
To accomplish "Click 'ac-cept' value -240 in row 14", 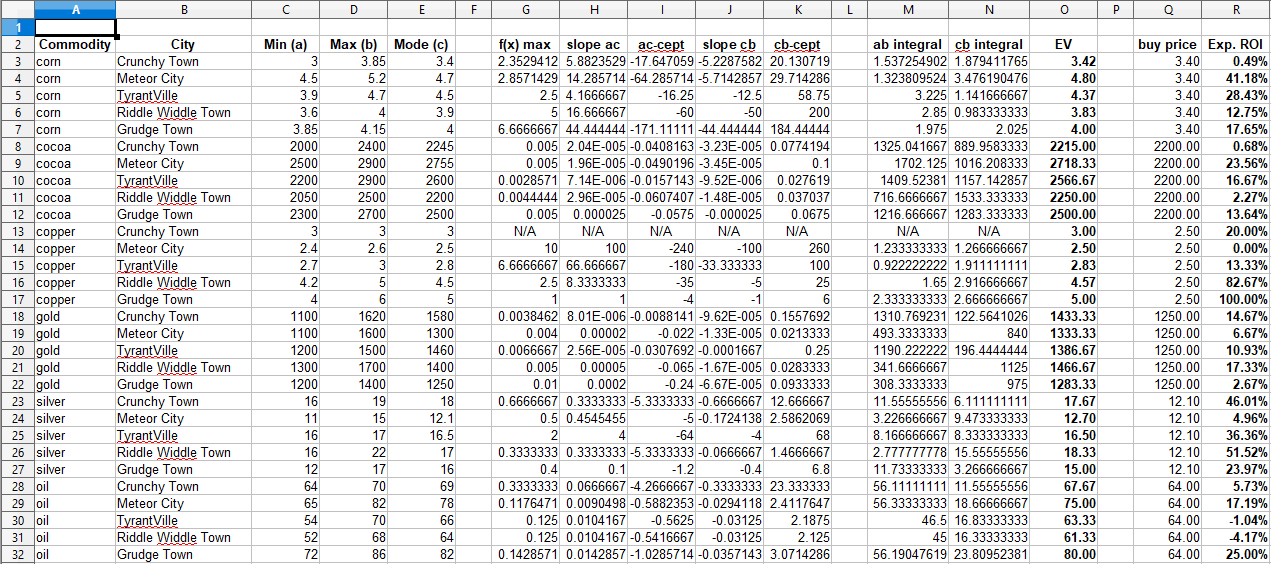I will coord(661,248).
